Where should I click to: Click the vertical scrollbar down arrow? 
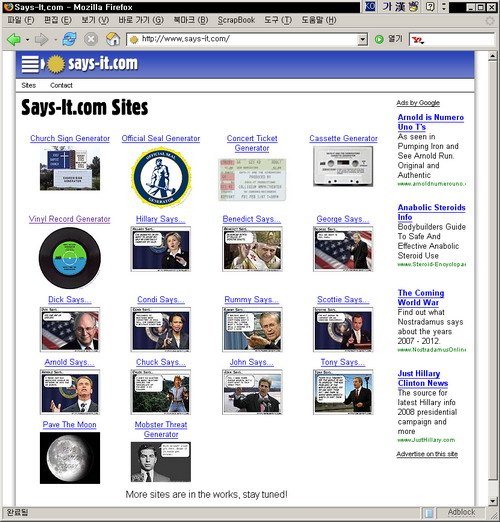[493, 500]
